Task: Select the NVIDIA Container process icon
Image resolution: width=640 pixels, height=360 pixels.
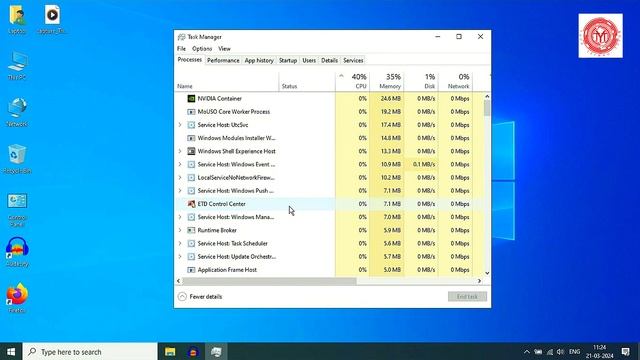Action: (191, 98)
